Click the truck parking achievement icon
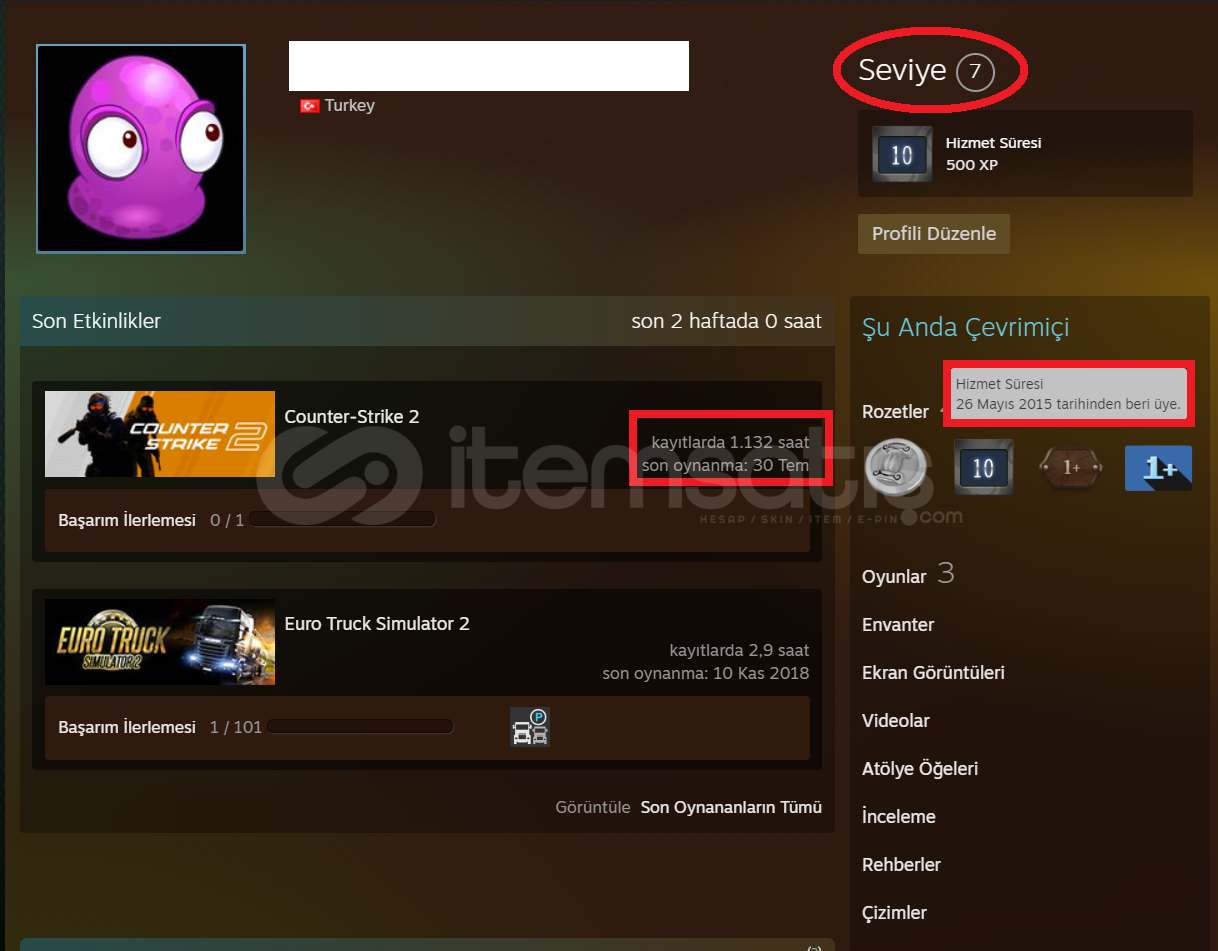 (x=530, y=727)
